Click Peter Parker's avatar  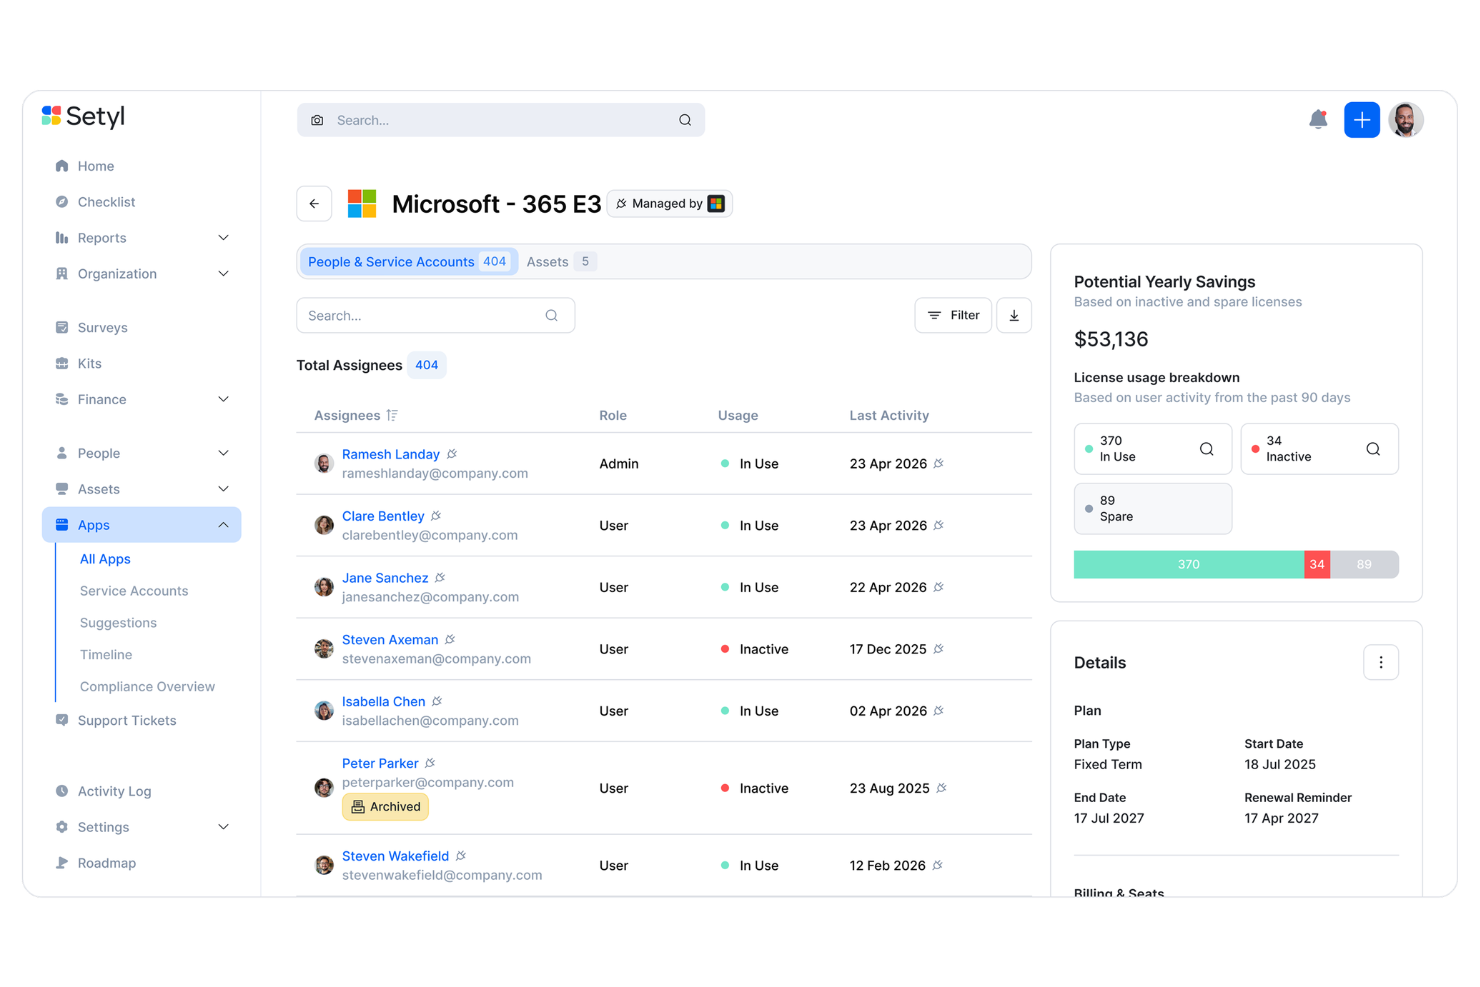click(x=324, y=788)
